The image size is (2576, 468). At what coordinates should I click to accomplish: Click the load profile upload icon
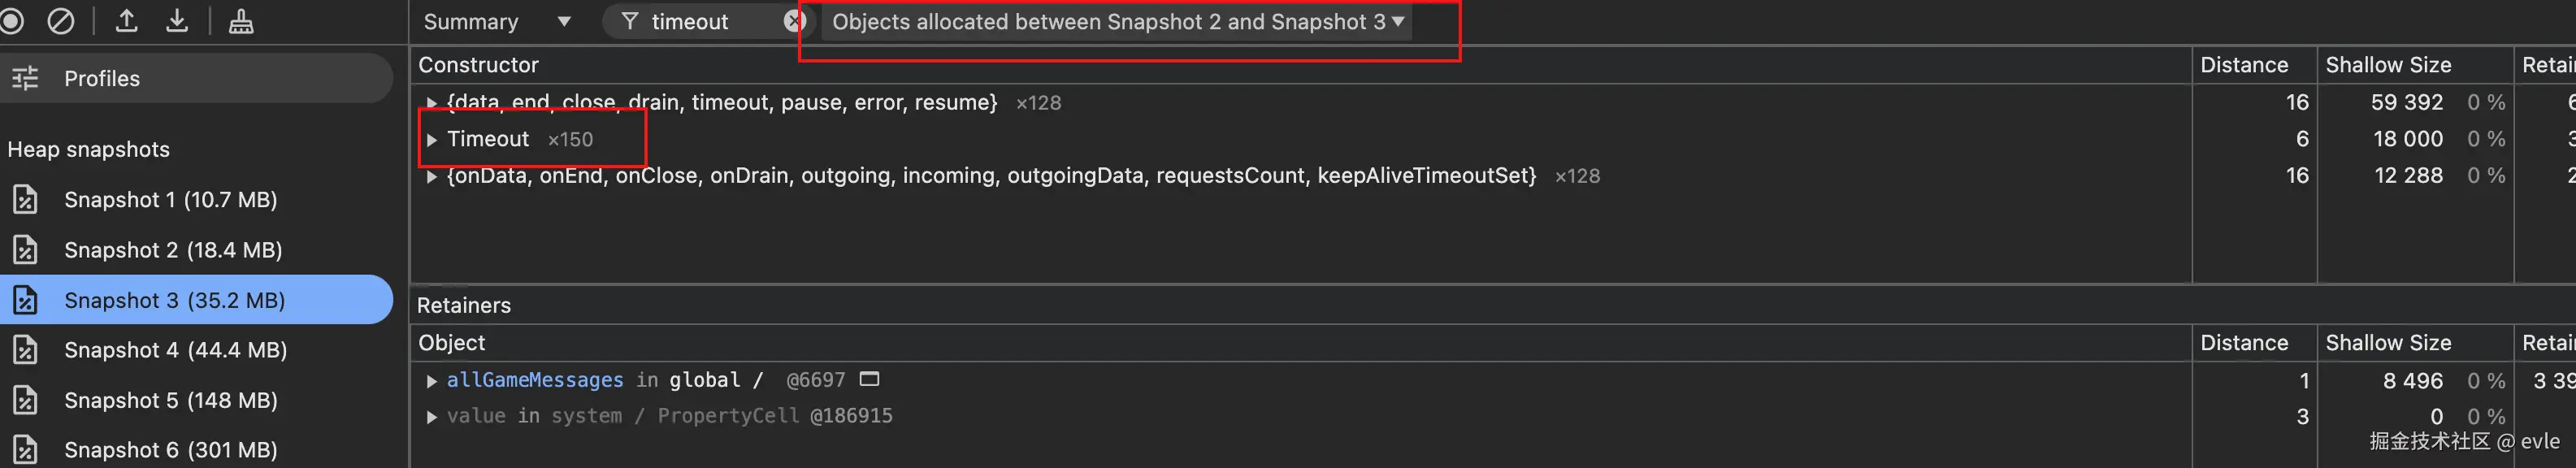tap(126, 21)
